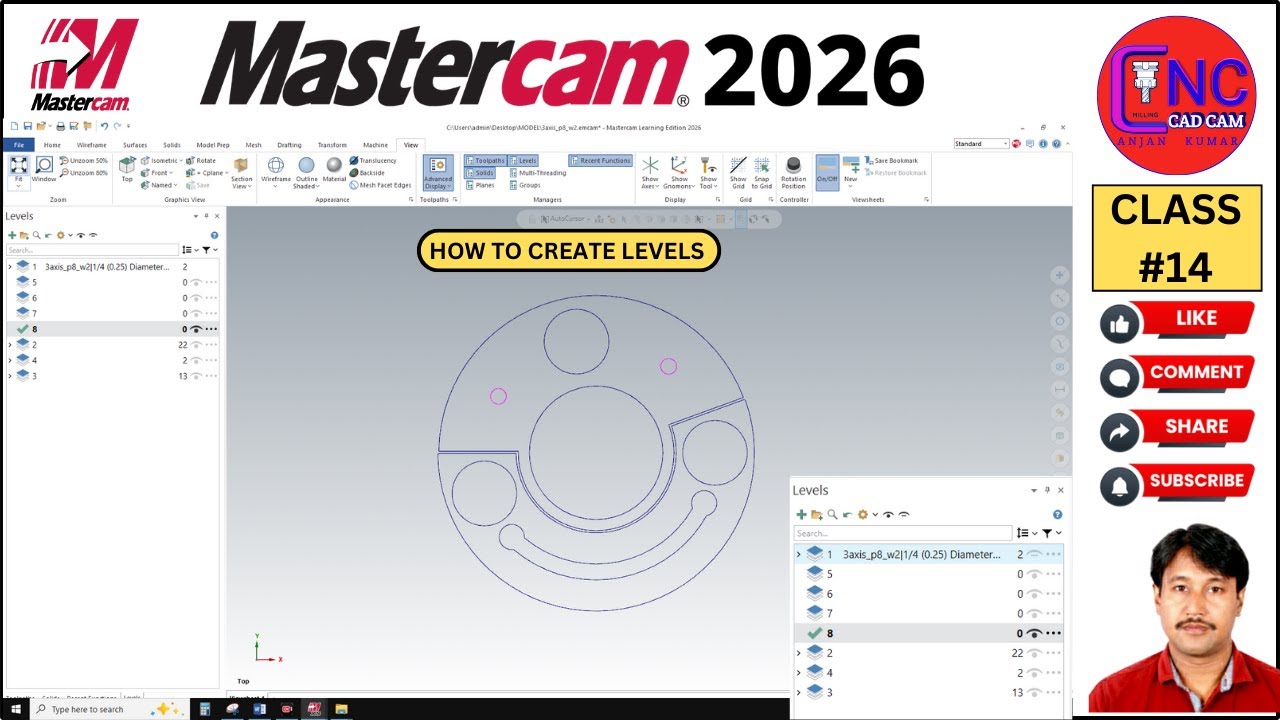1280x720 pixels.
Task: Set Wireframe appearance mode
Action: pyautogui.click(x=276, y=172)
